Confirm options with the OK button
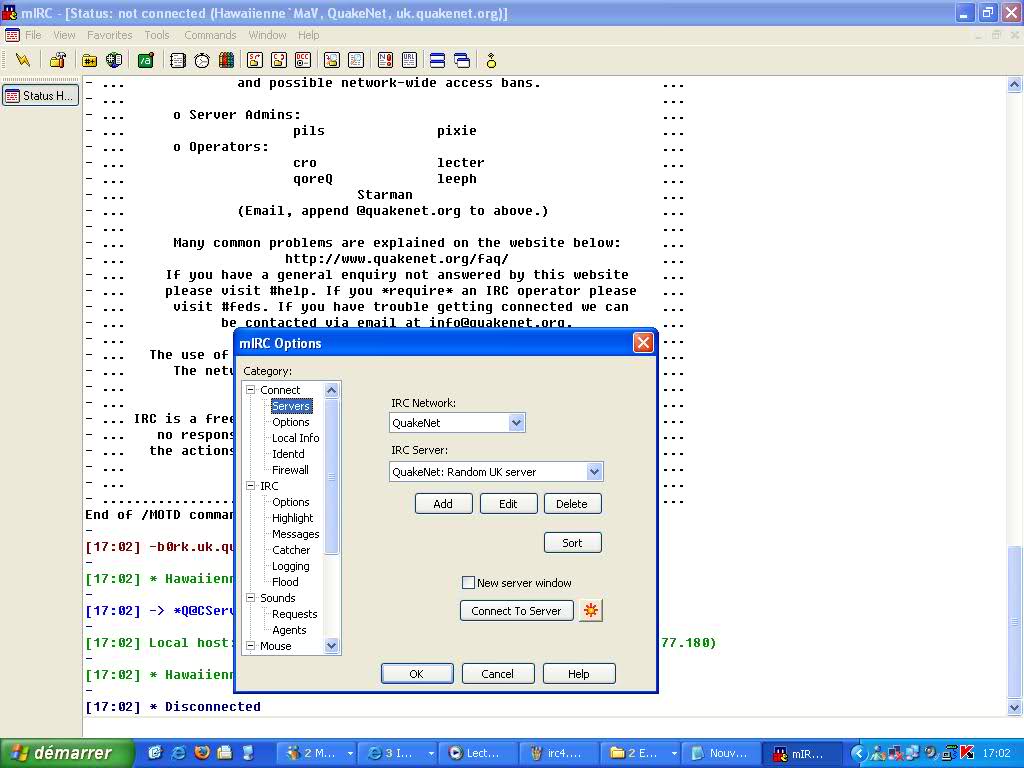This screenshot has width=1024, height=768. tap(417, 674)
